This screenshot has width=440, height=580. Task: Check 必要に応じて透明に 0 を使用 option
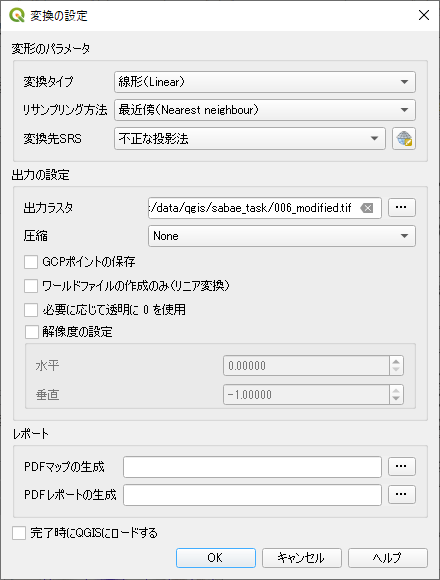coord(31,310)
